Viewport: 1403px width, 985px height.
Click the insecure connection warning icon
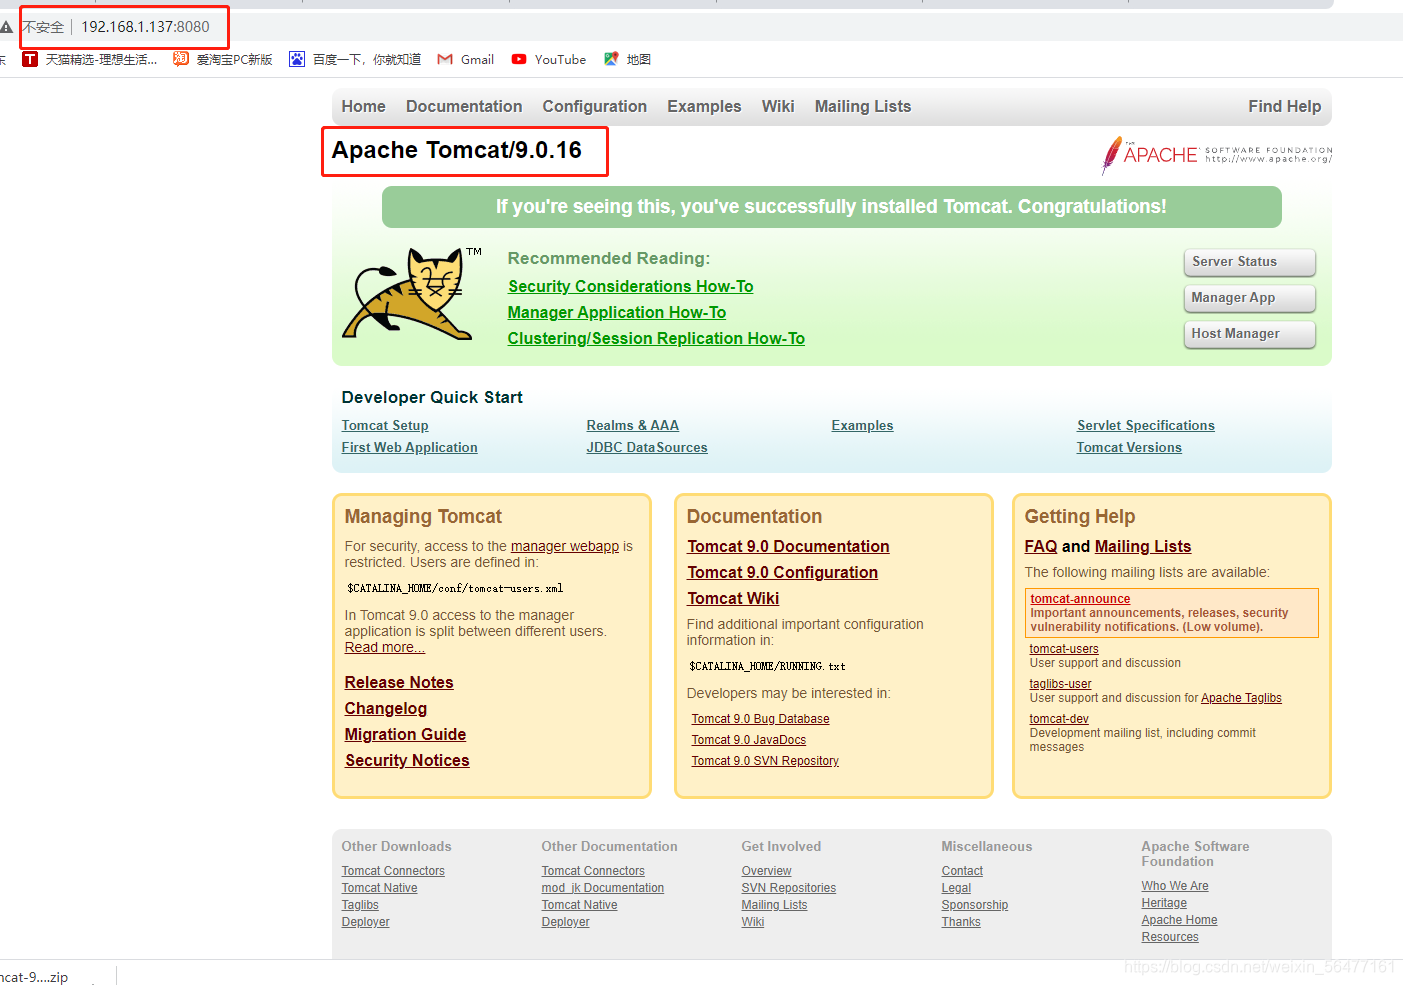(6, 27)
